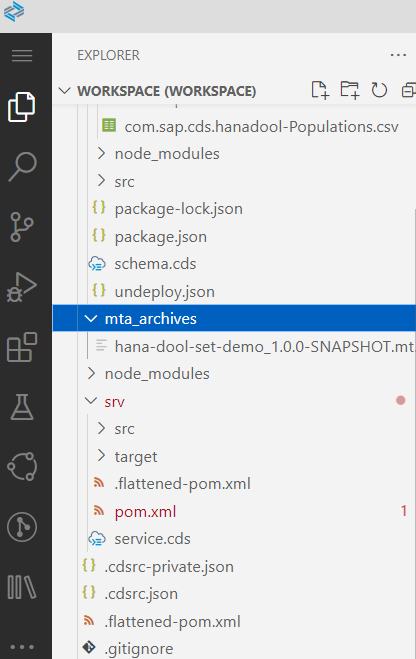Click the red modified dot on srv
The height and width of the screenshot is (659, 416).
point(400,401)
